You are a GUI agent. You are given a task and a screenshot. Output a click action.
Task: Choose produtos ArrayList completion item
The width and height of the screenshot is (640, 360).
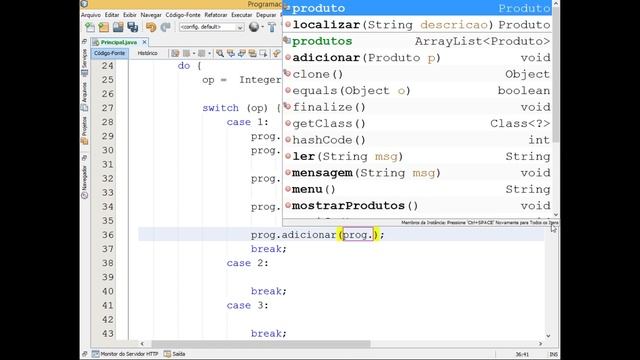[417, 41]
